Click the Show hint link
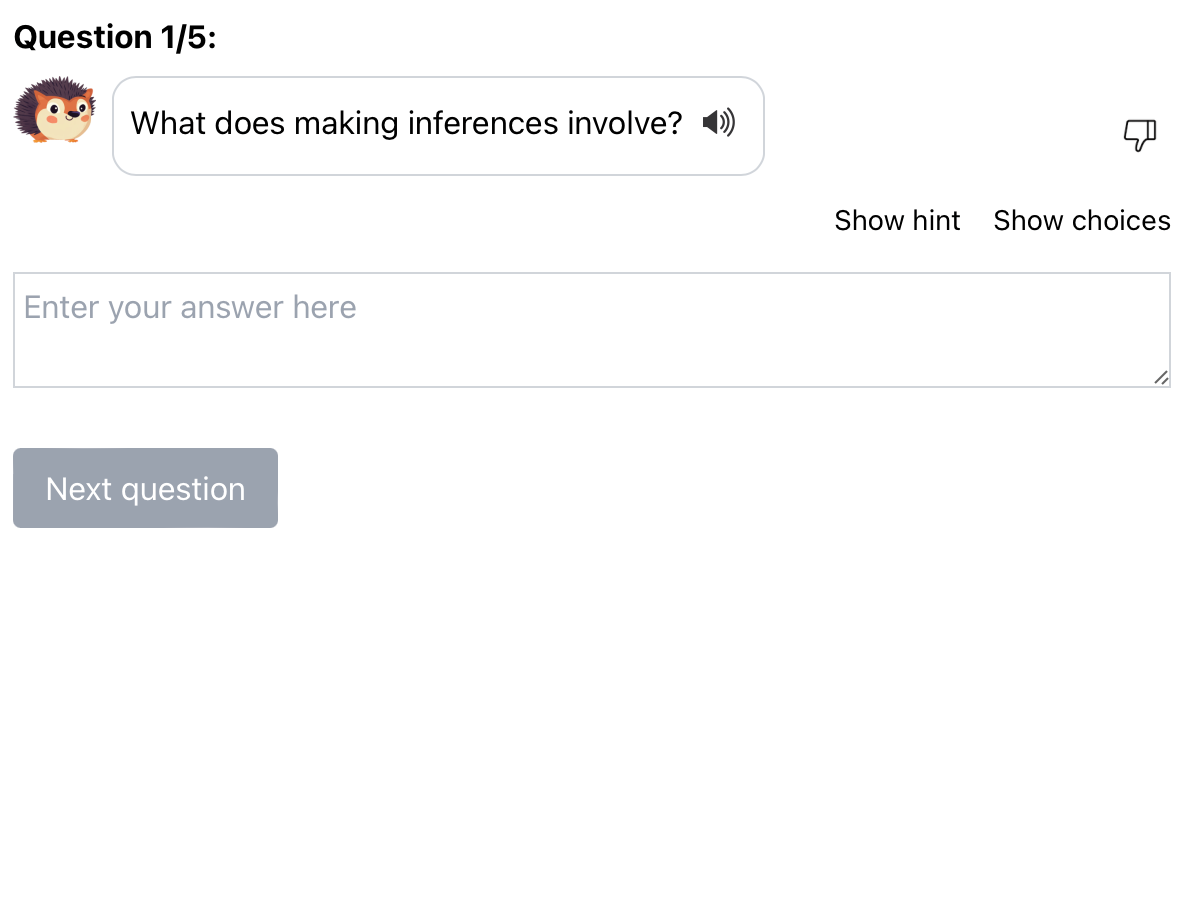 coord(897,220)
